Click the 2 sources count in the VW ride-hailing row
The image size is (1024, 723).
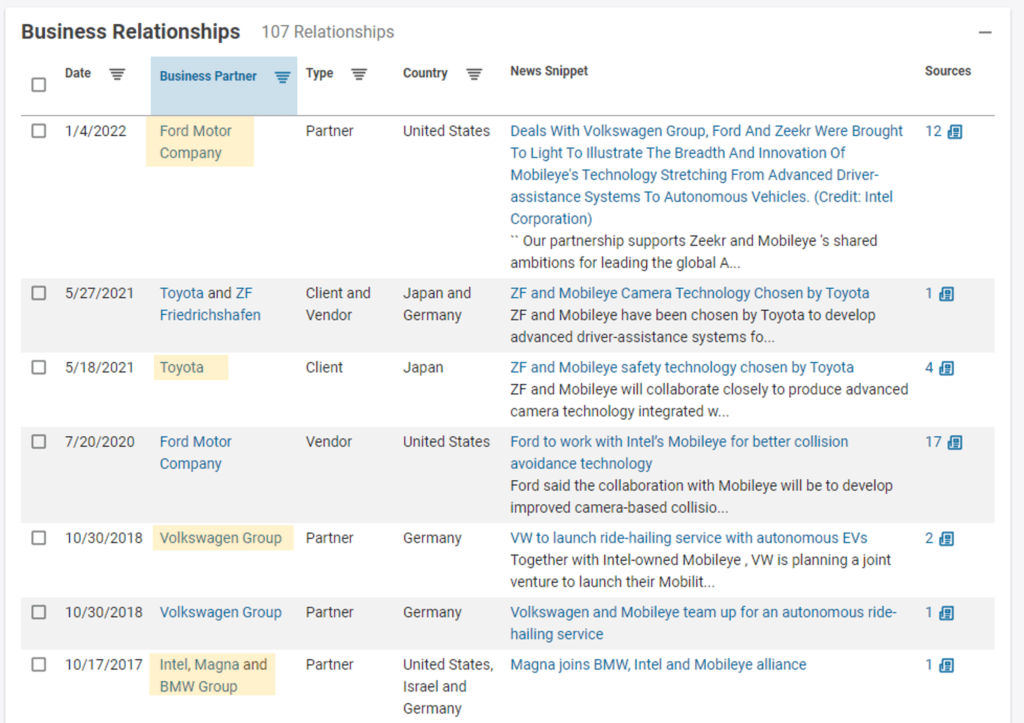(929, 538)
